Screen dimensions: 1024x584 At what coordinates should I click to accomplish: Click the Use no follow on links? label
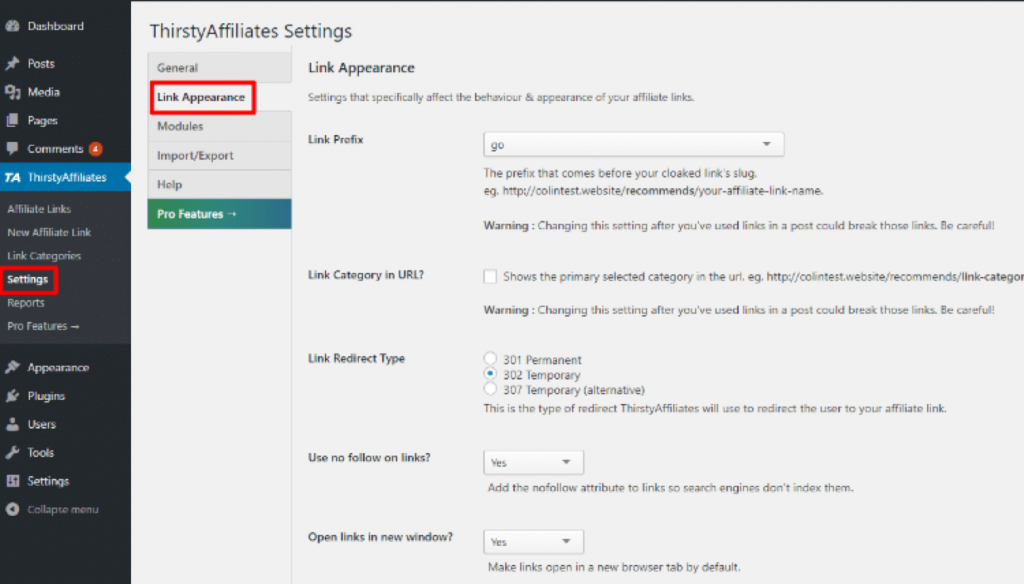369,457
